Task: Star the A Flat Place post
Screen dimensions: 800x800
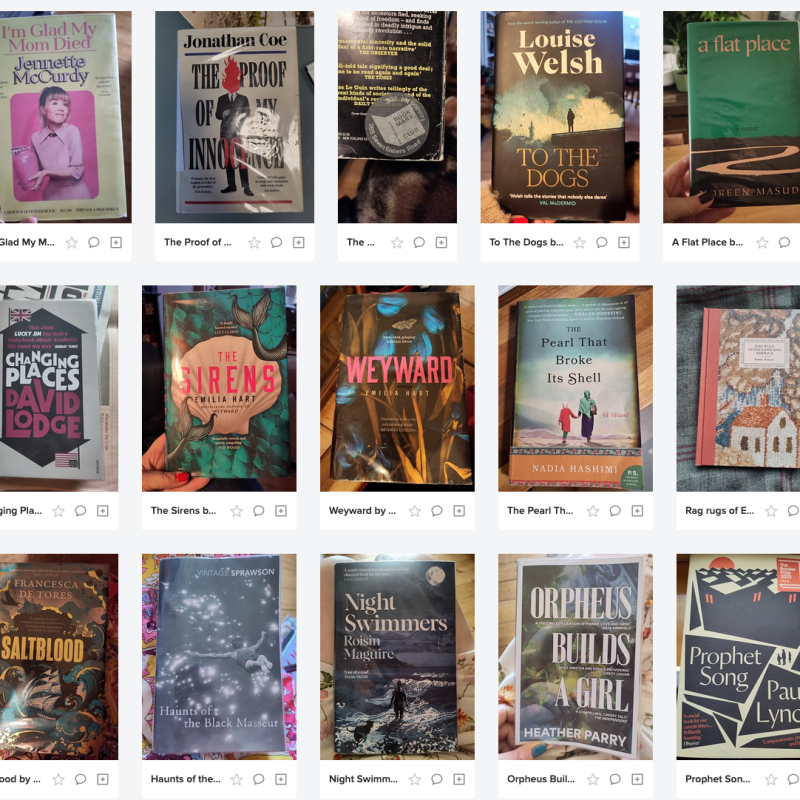Action: coord(762,242)
